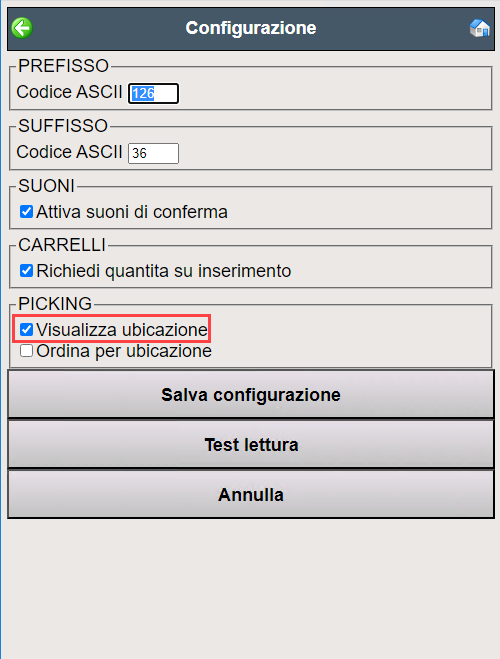Screen dimensions: 500x659
Task: Disable the Attiva suoni di conferma checkbox
Action: click(26, 211)
